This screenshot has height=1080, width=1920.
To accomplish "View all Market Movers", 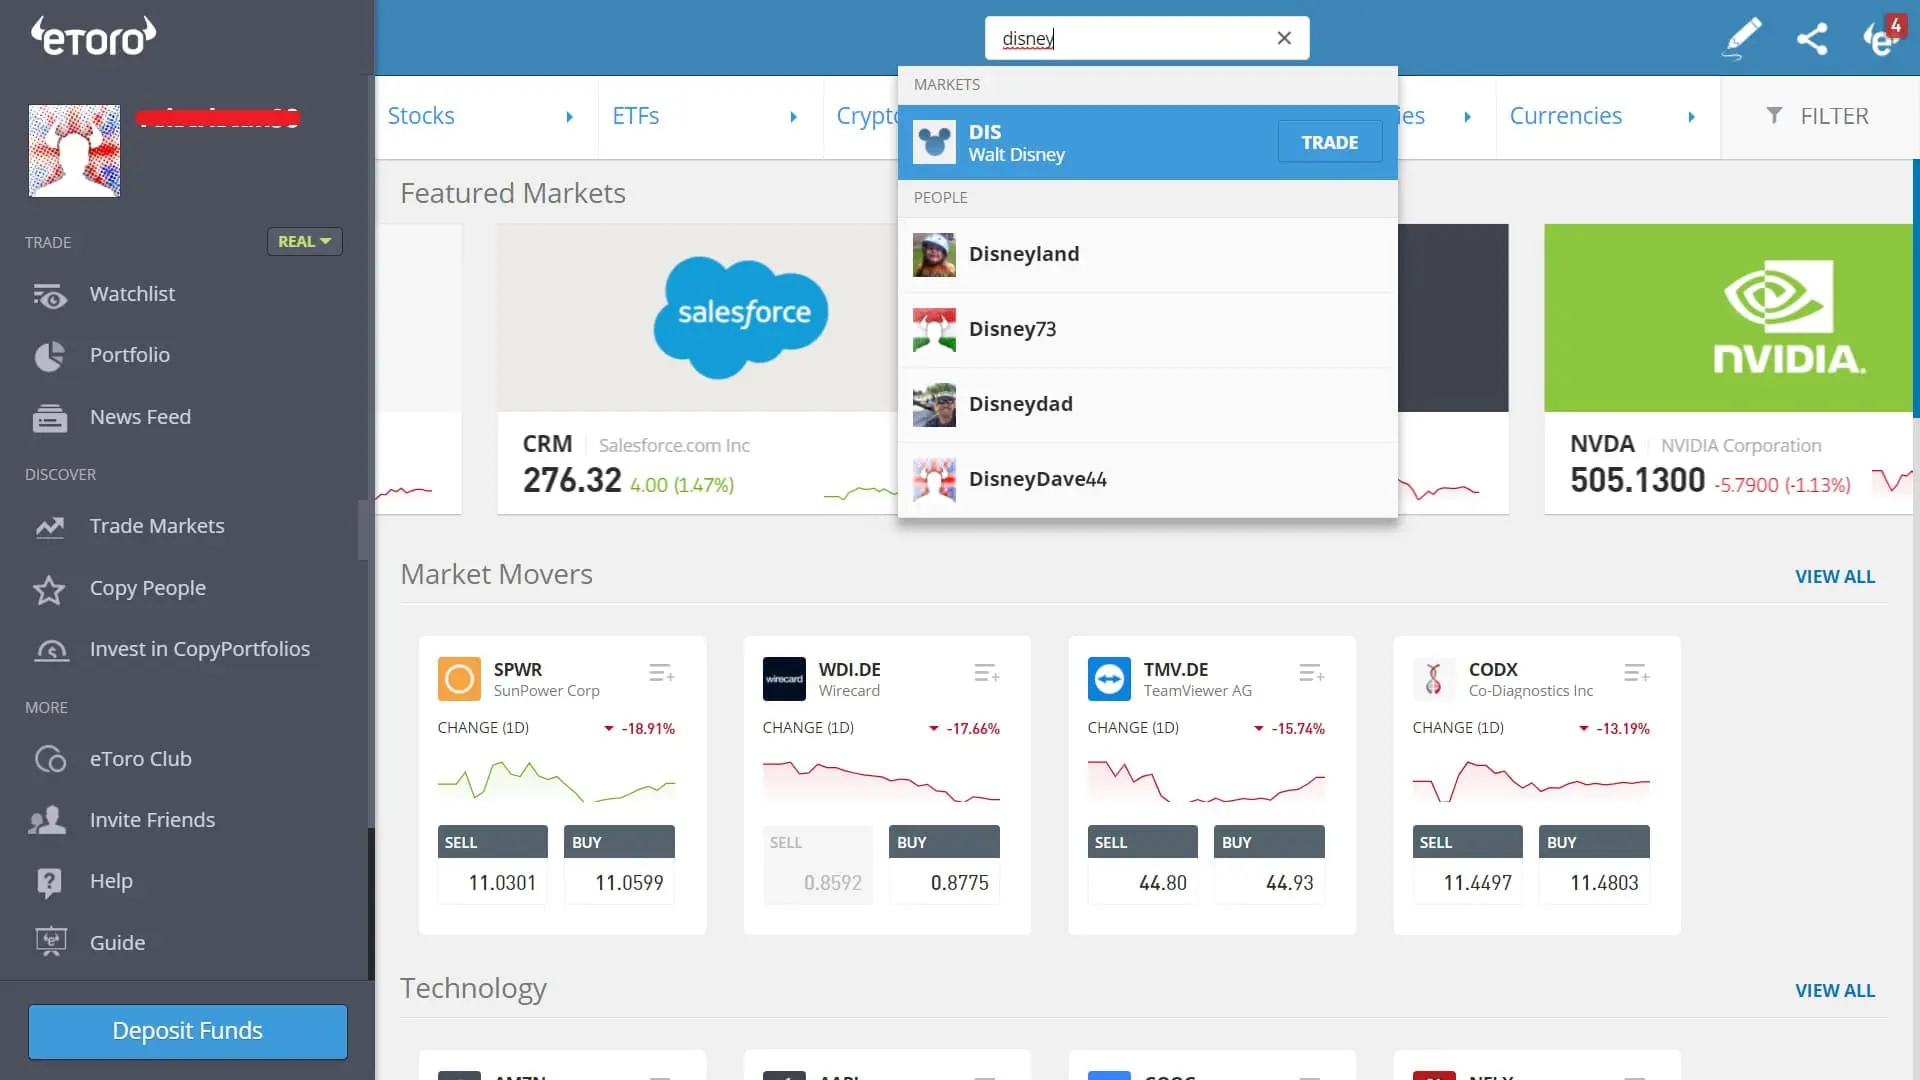I will pos(1835,577).
